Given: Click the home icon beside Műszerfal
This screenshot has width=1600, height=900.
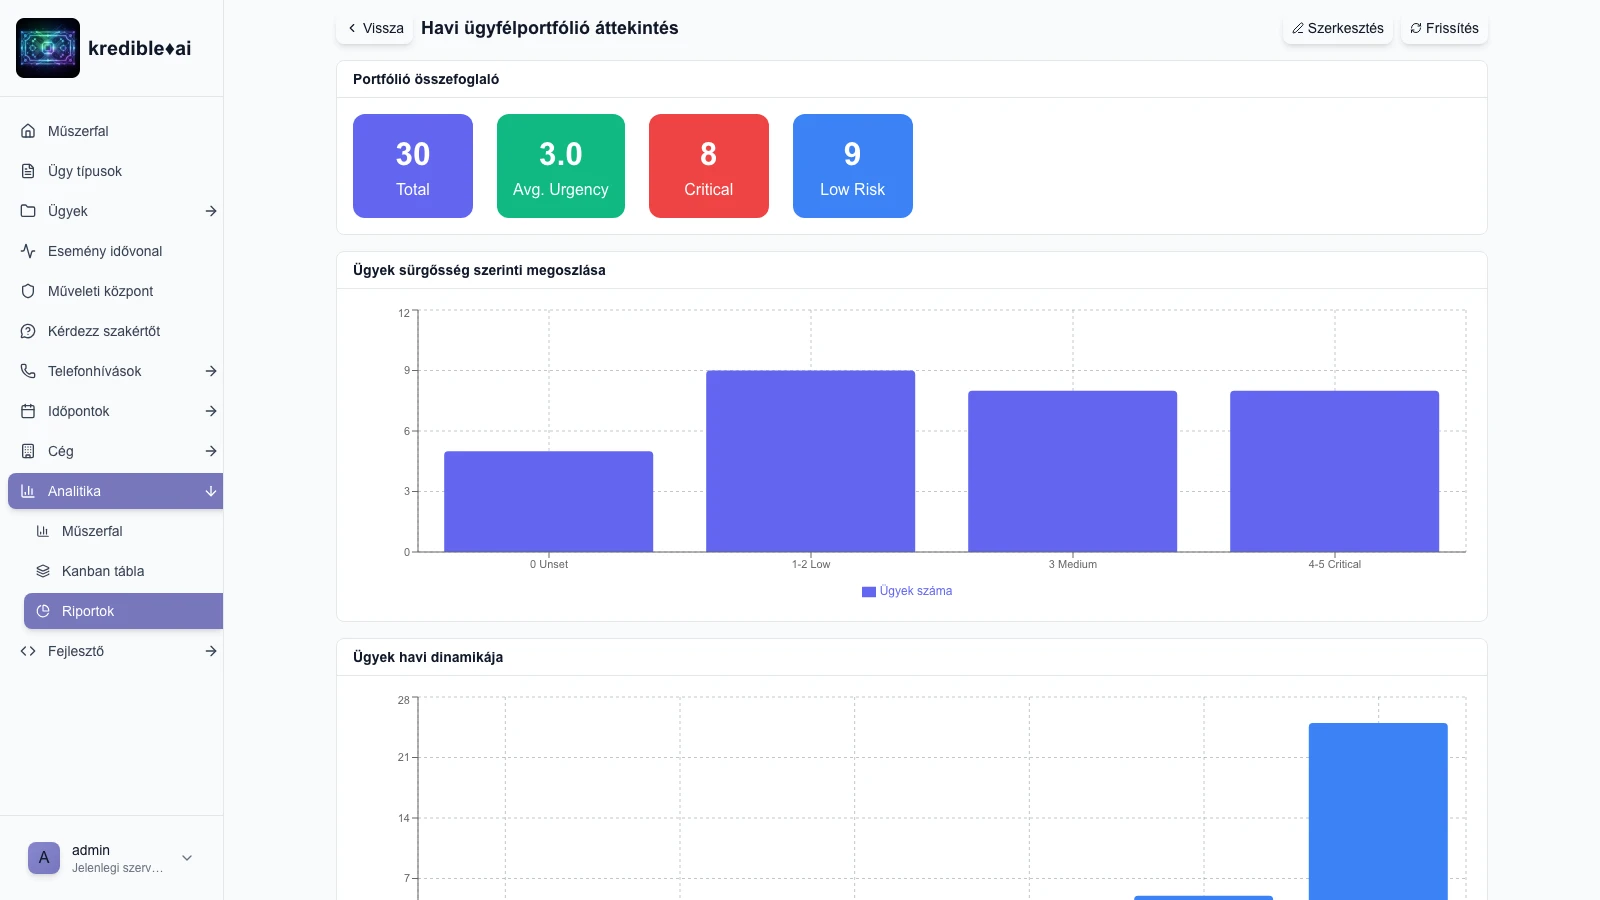Looking at the screenshot, I should pos(28,131).
